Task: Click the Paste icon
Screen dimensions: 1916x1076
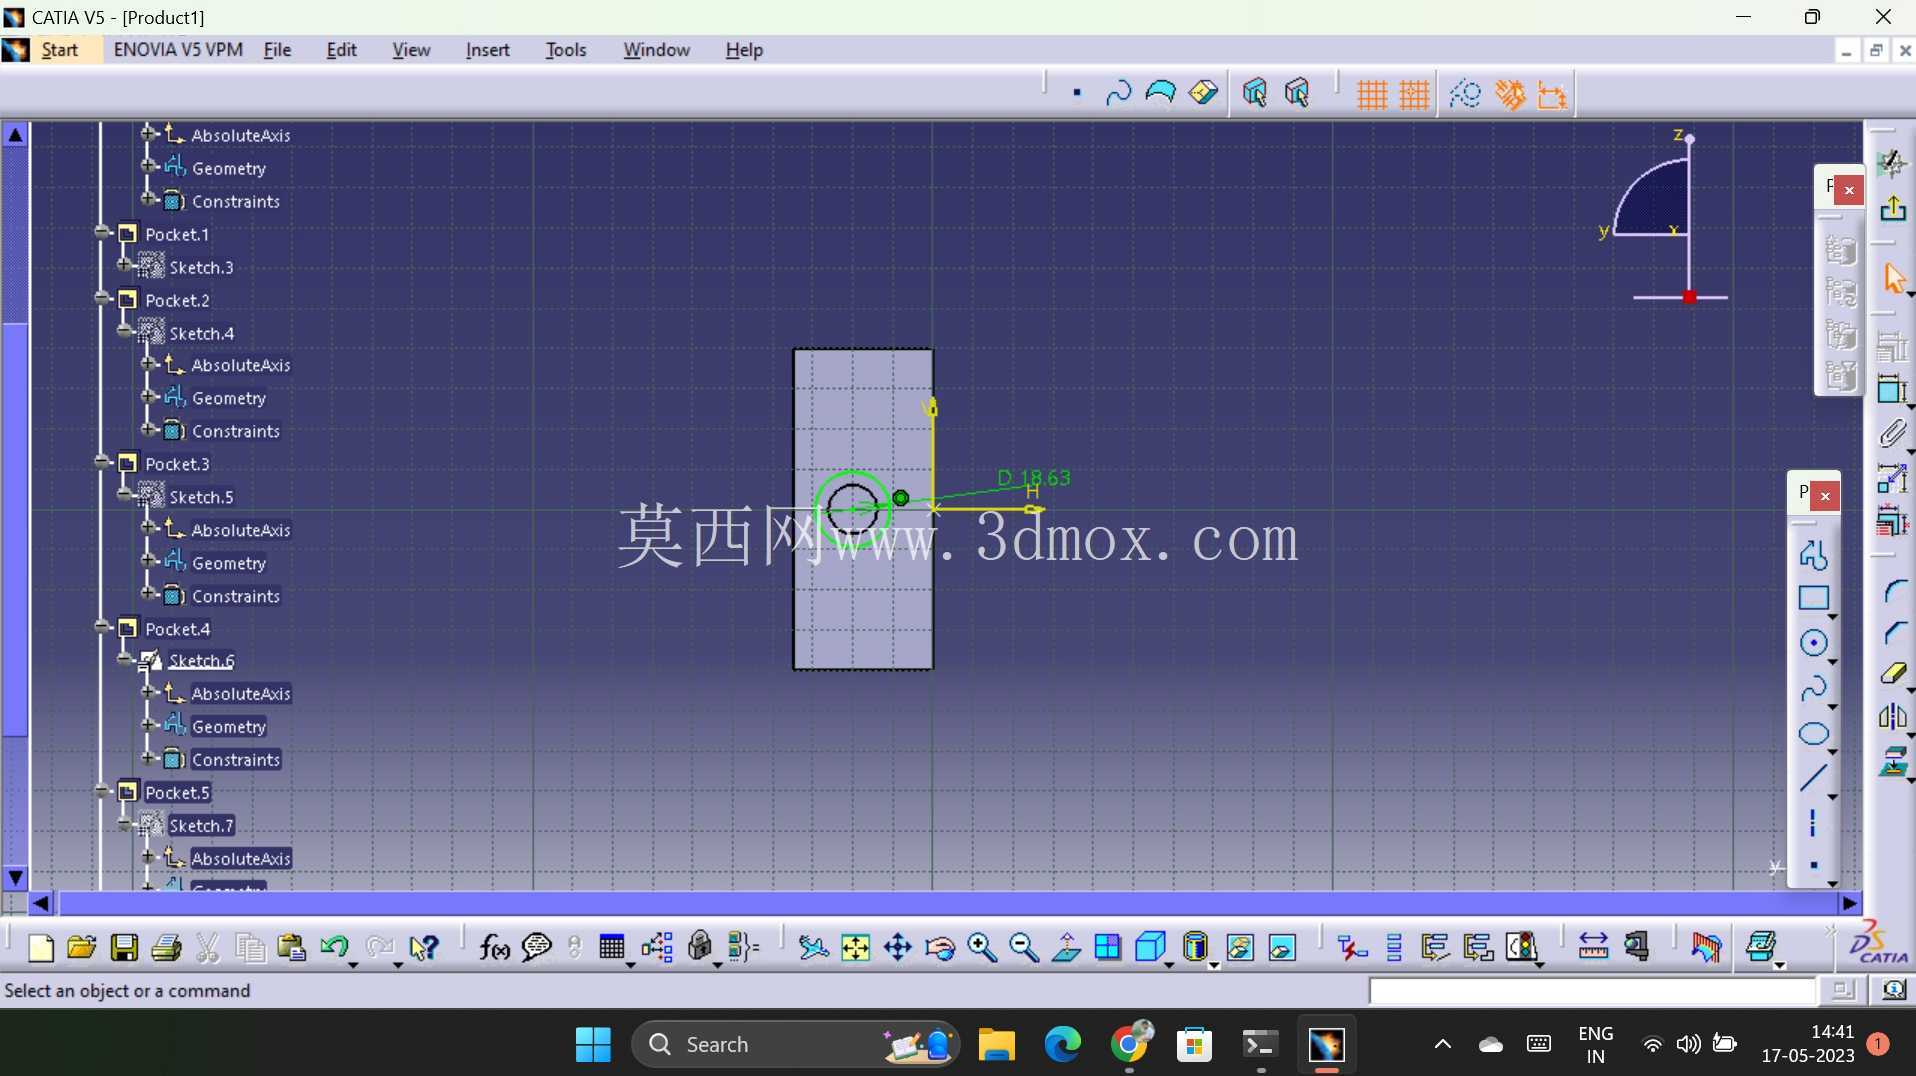Action: [292, 947]
